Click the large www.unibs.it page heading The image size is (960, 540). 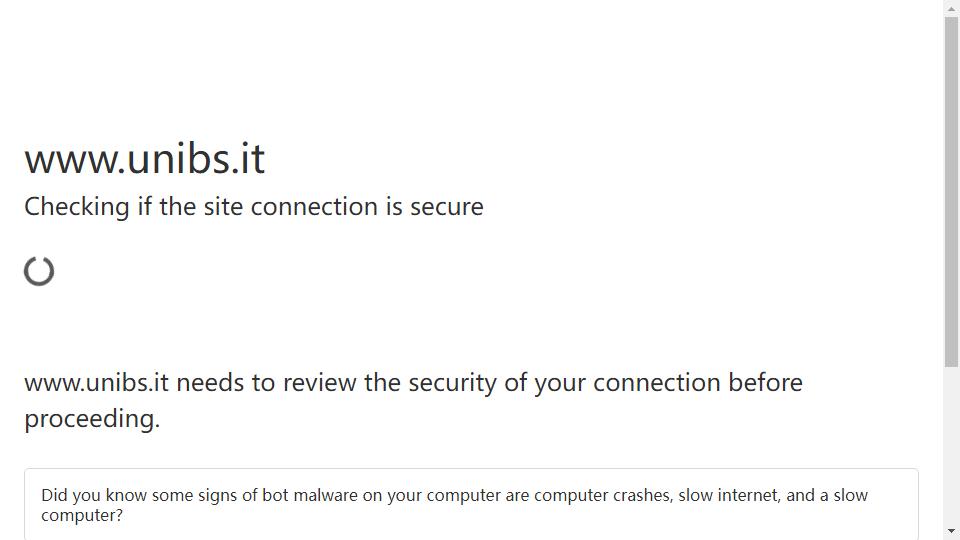tap(144, 159)
